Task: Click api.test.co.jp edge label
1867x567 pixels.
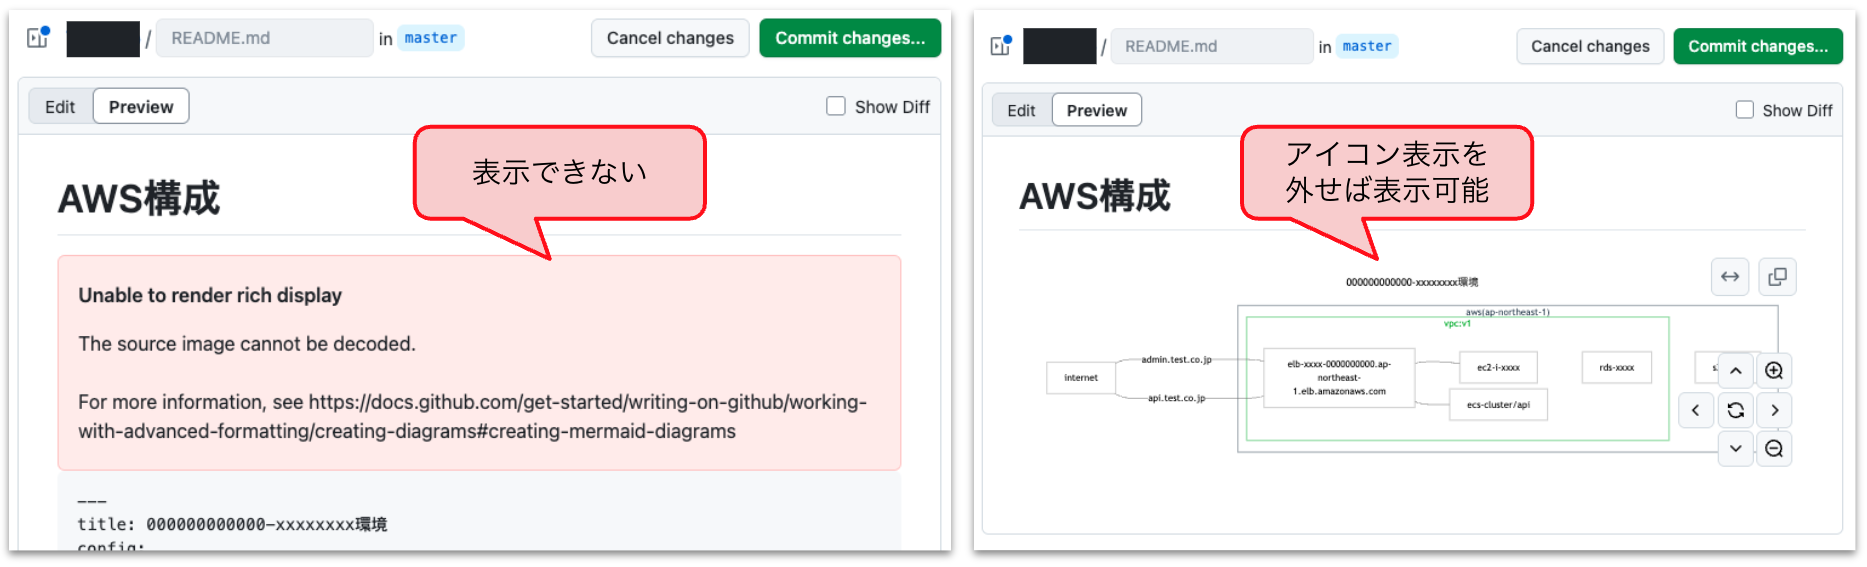Action: click(1176, 398)
